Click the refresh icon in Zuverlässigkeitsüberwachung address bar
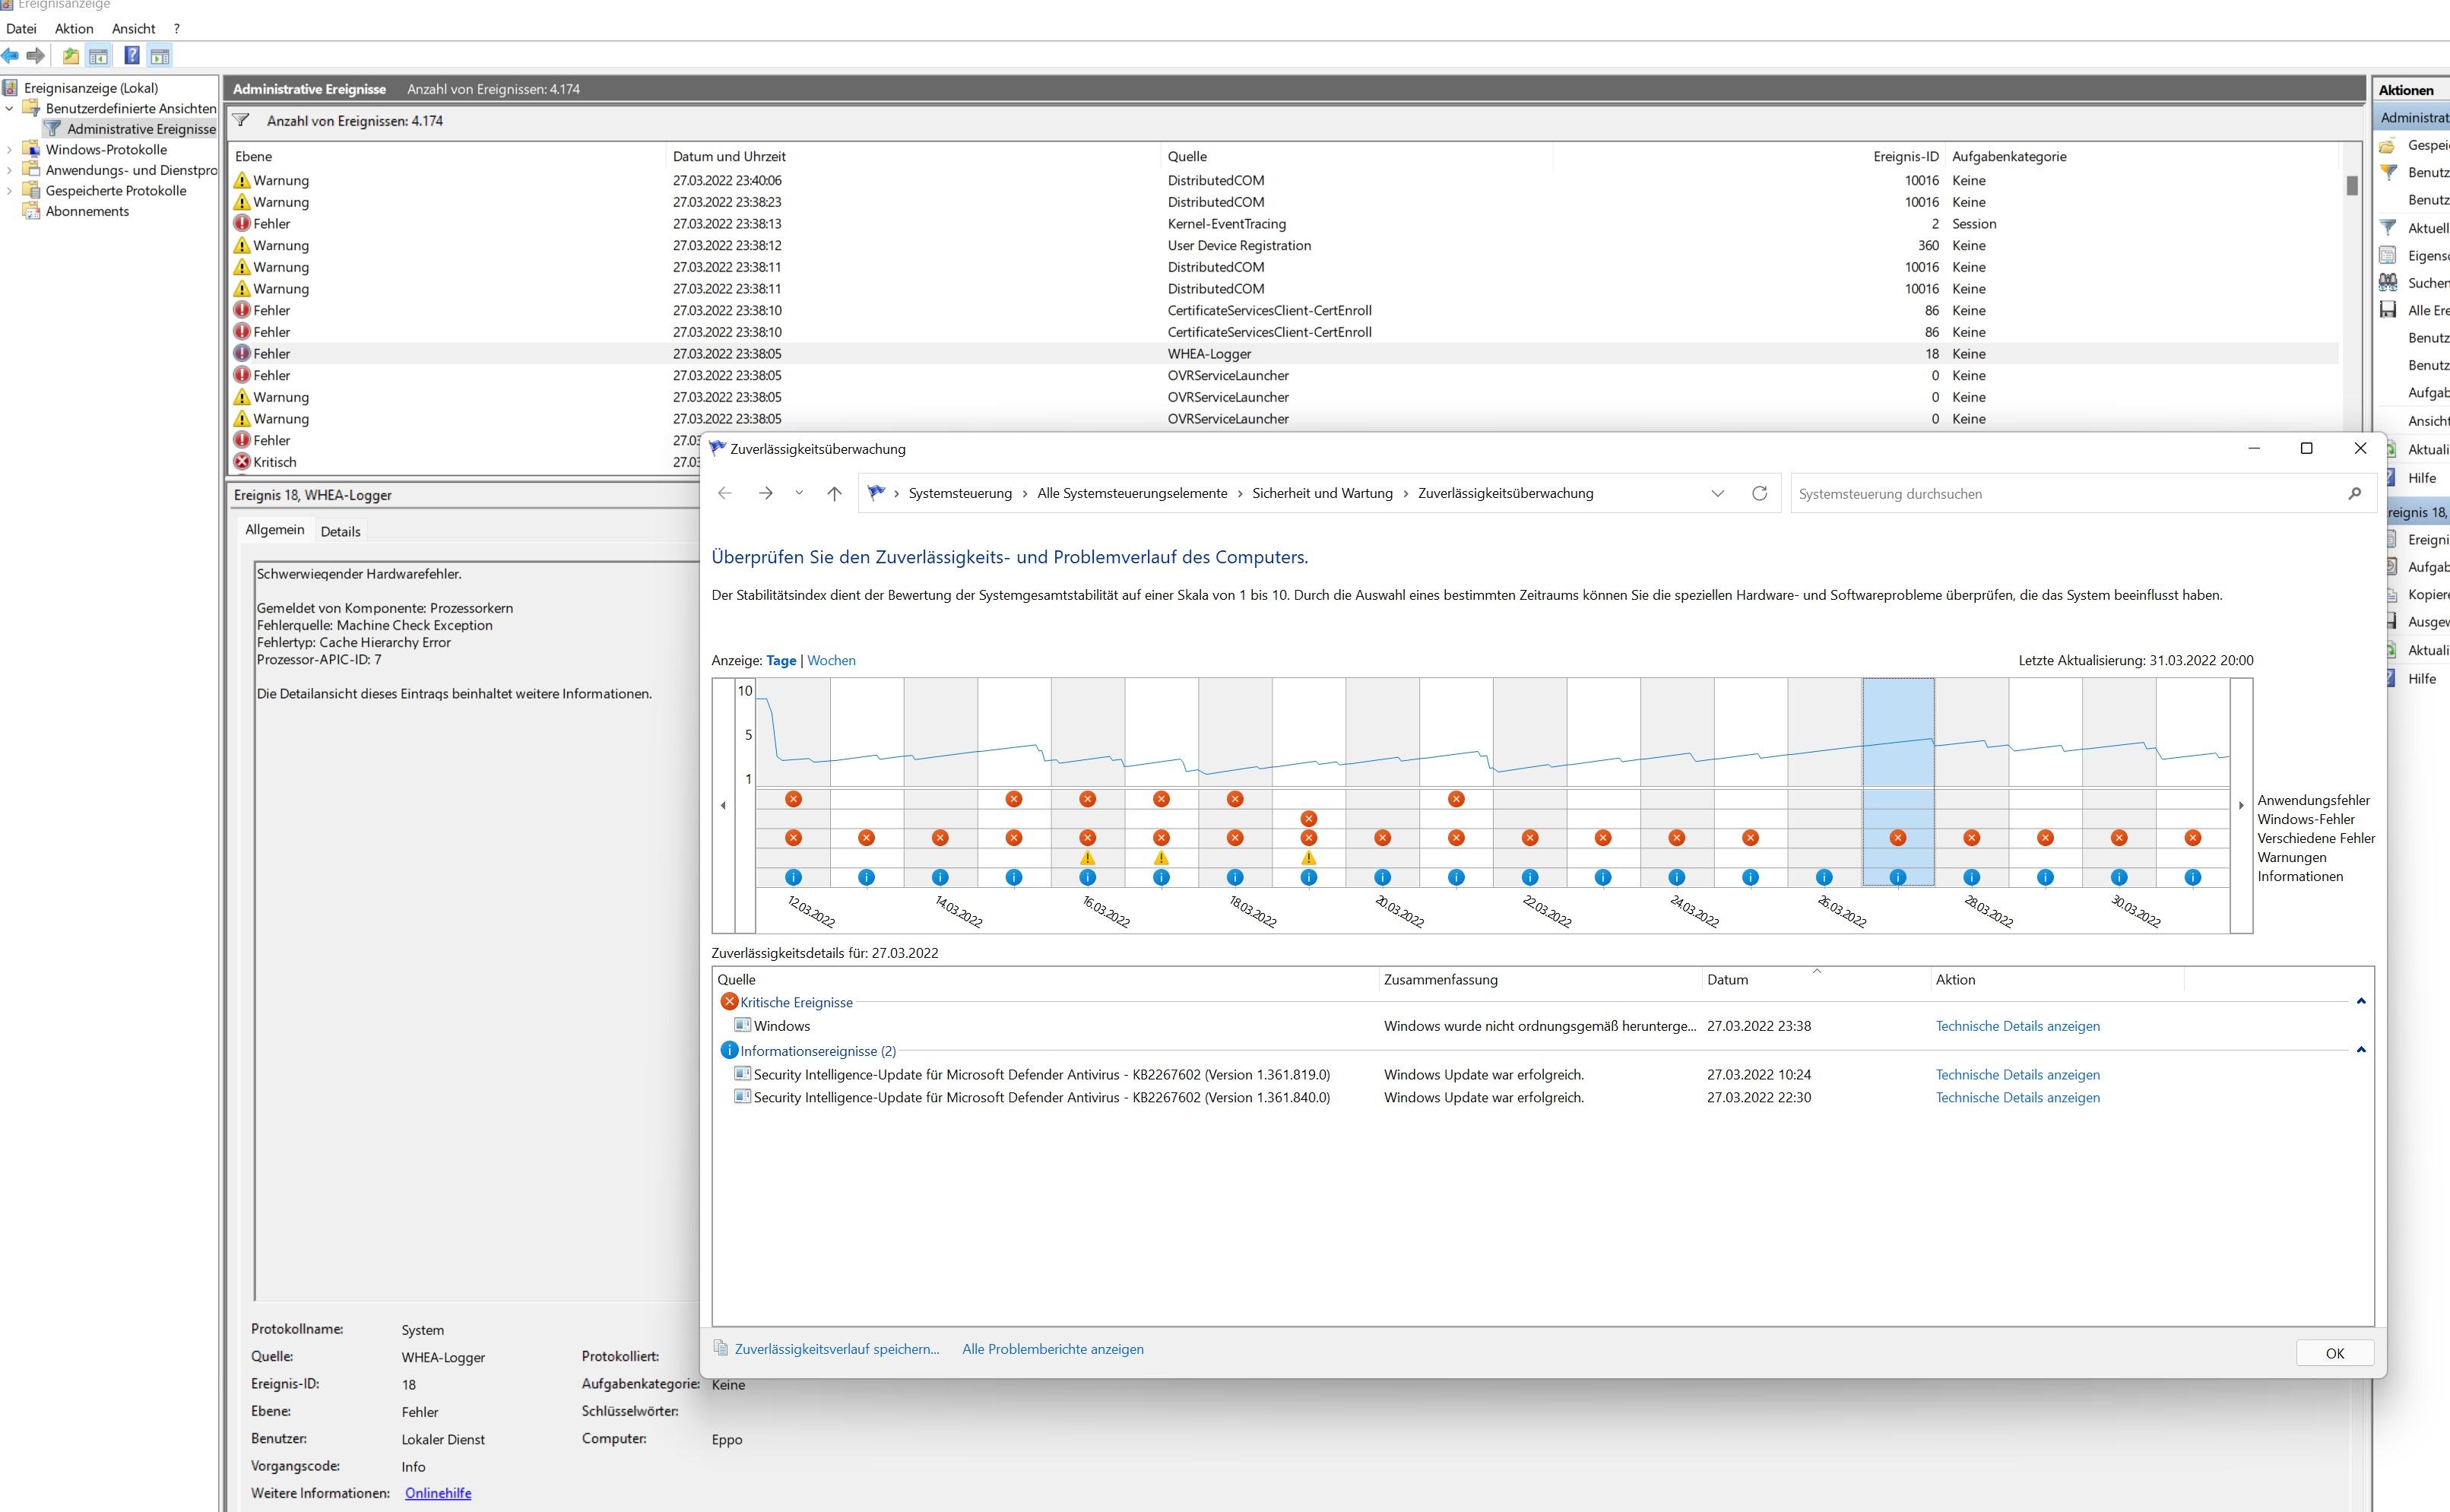 (1760, 493)
